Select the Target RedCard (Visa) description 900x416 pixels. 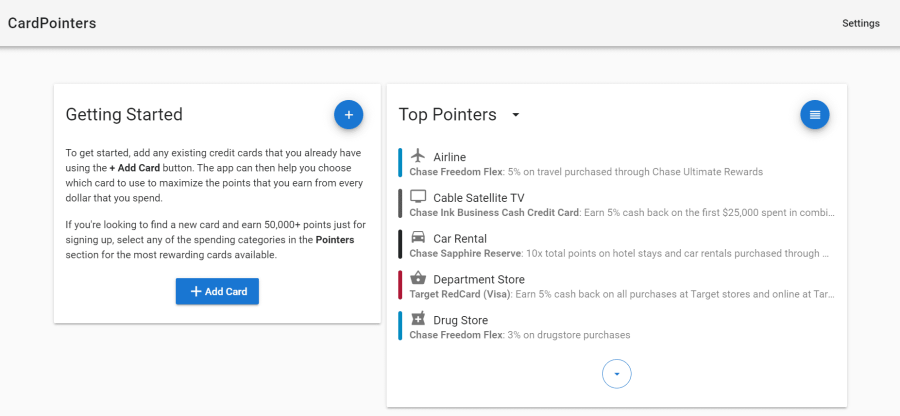pos(622,294)
